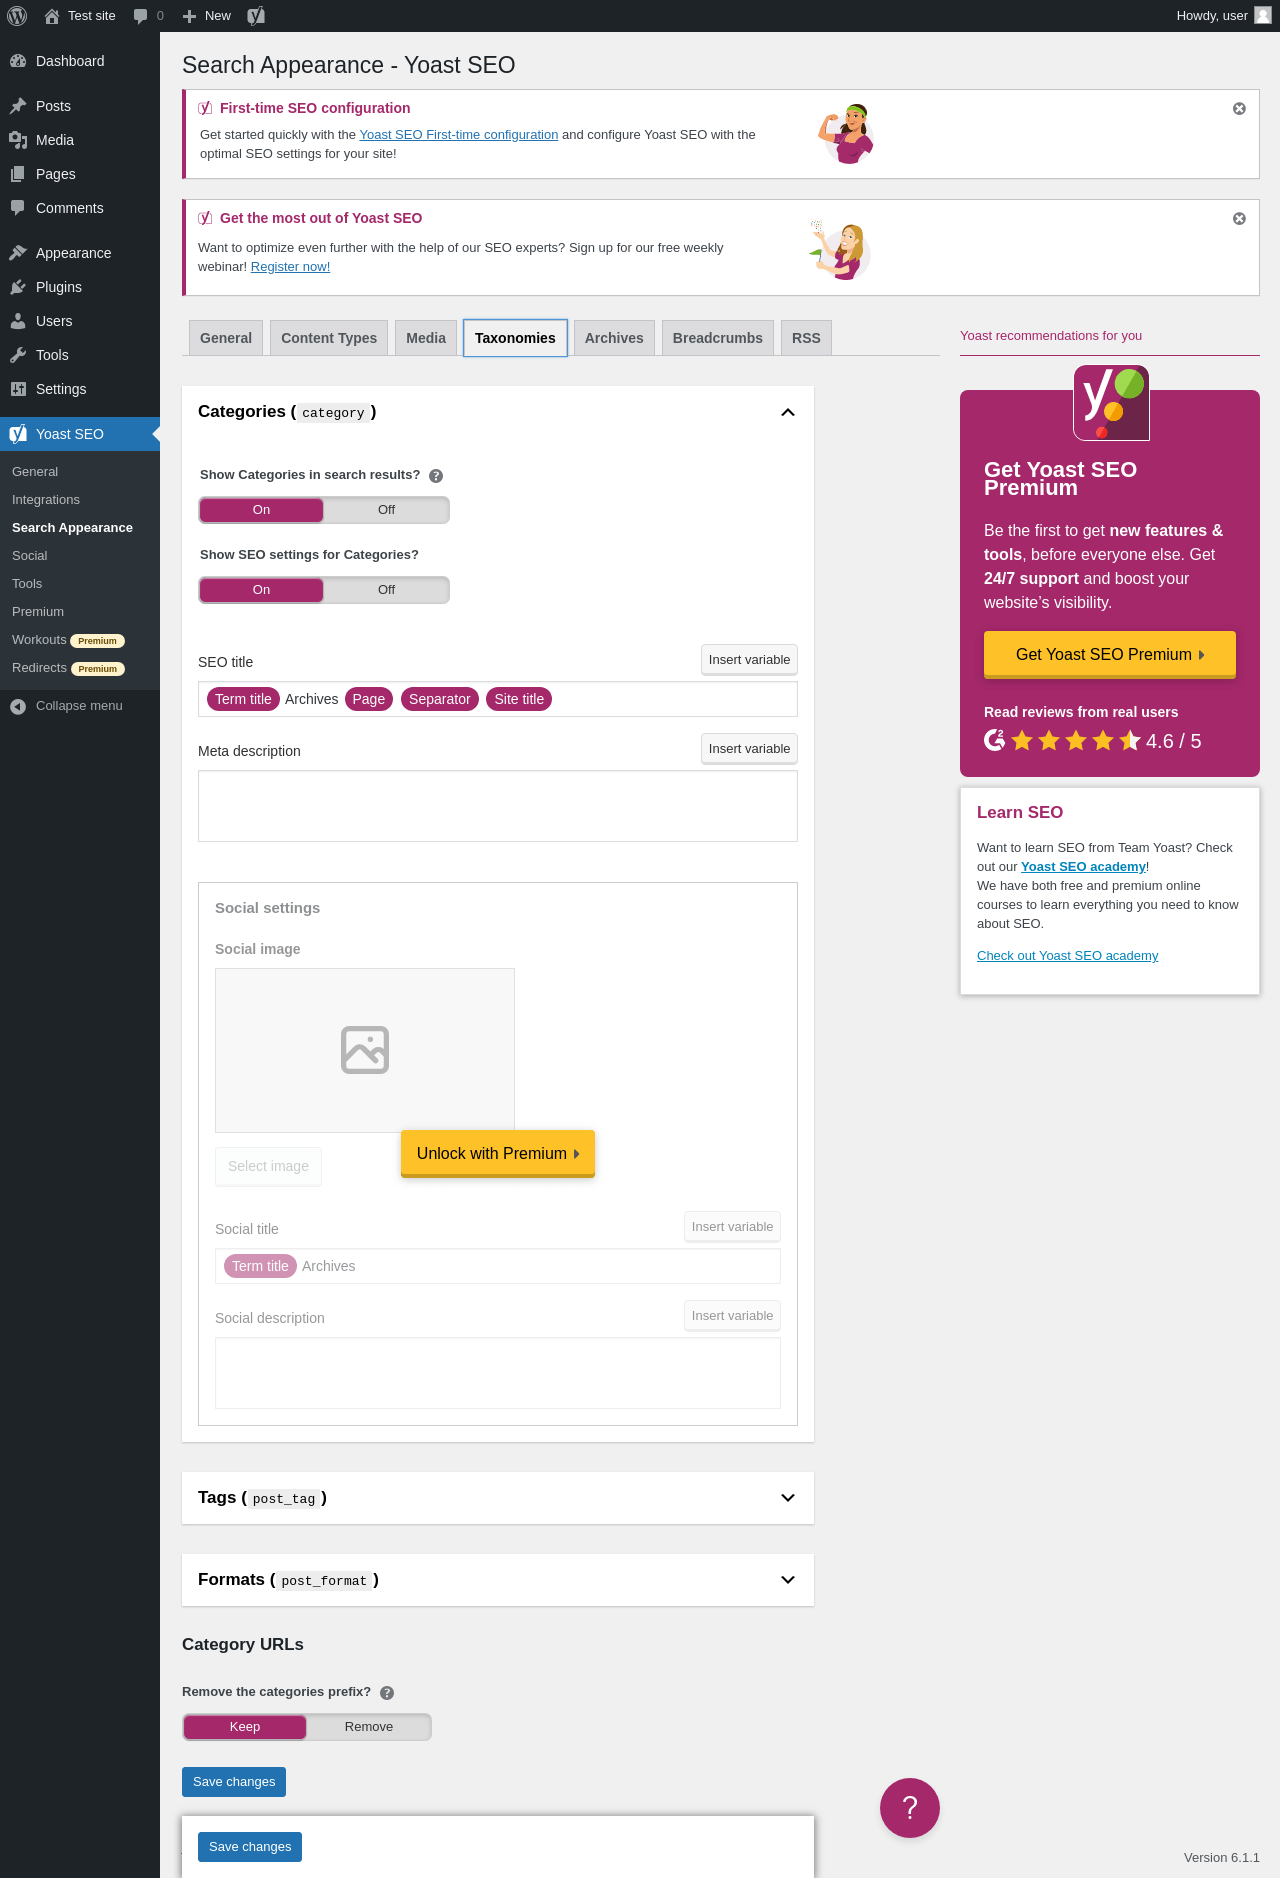Click the Dashboard gauge icon
The width and height of the screenshot is (1280, 1878).
(x=18, y=61)
